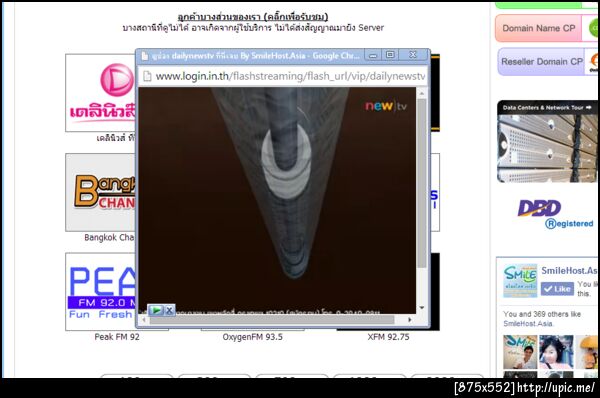The width and height of the screenshot is (600, 398).
Task: Click the Peak FM 92 caption
Action: 117,337
